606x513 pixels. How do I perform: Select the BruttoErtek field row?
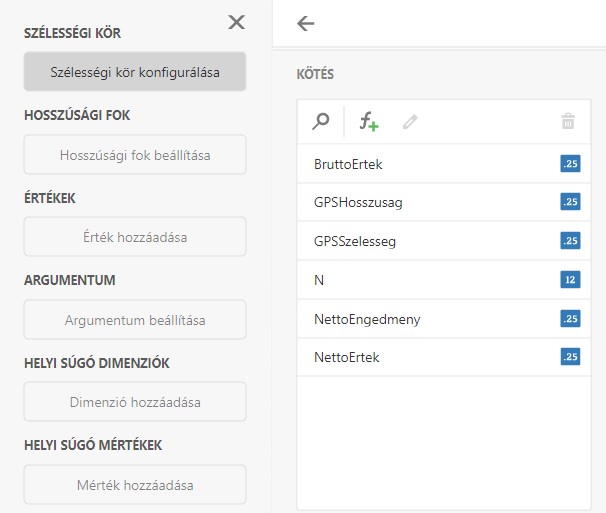coord(348,163)
